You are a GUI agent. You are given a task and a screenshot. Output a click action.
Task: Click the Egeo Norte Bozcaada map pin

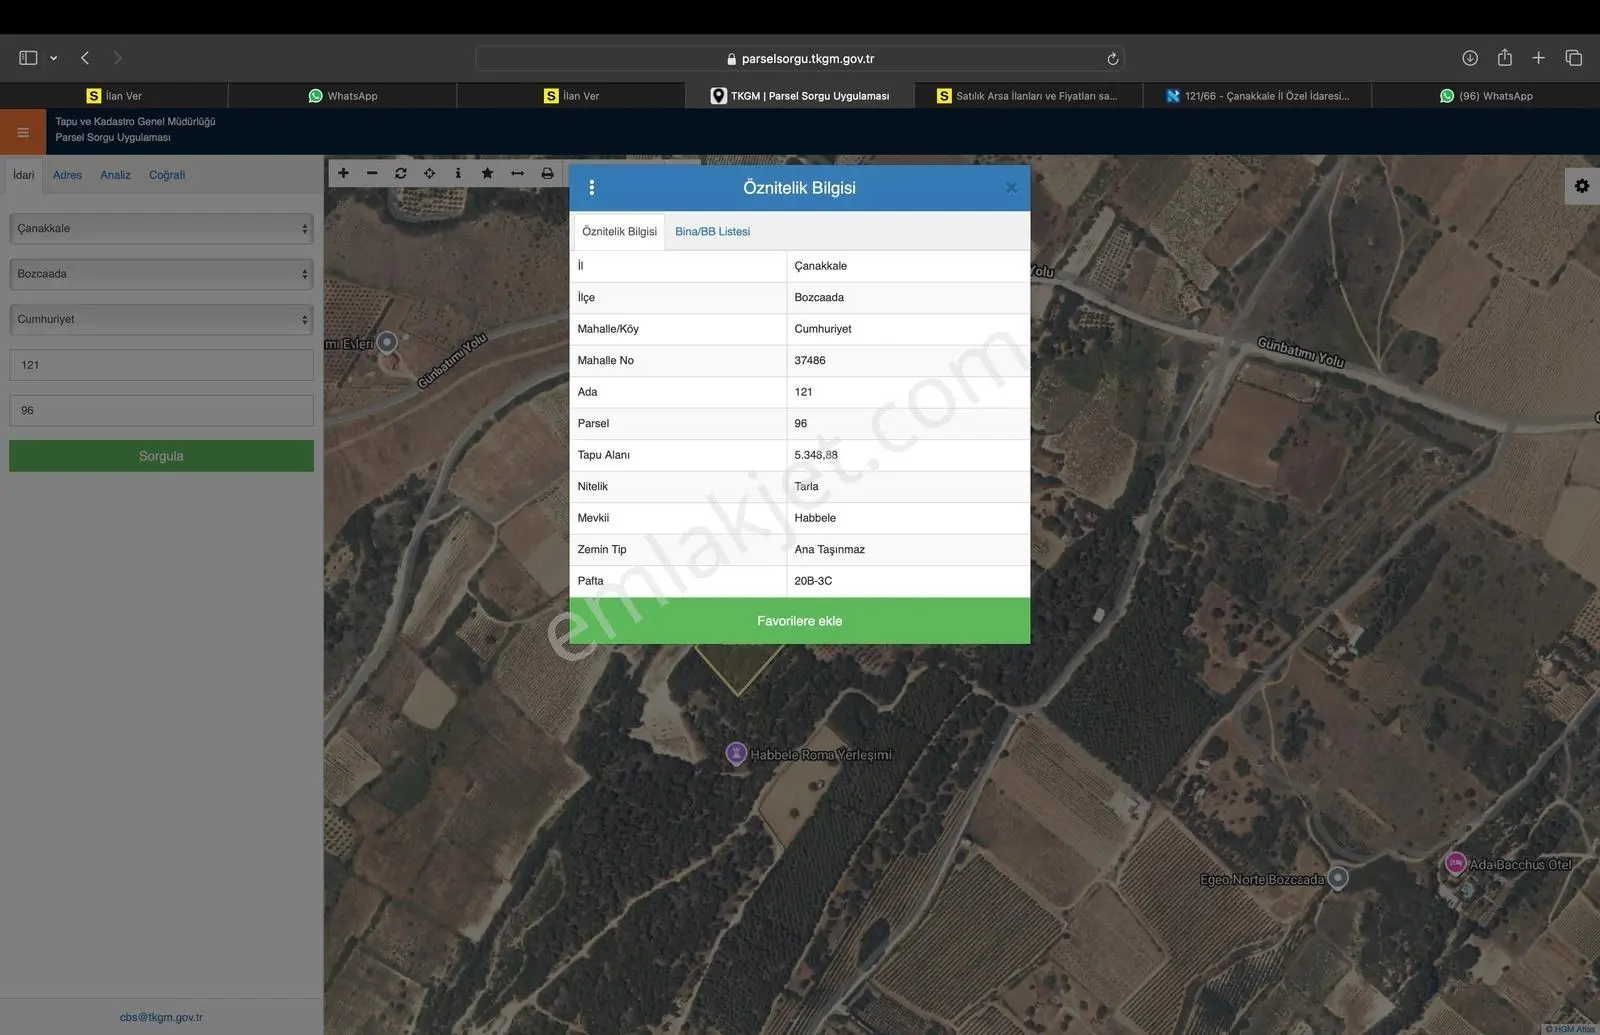tap(1338, 878)
